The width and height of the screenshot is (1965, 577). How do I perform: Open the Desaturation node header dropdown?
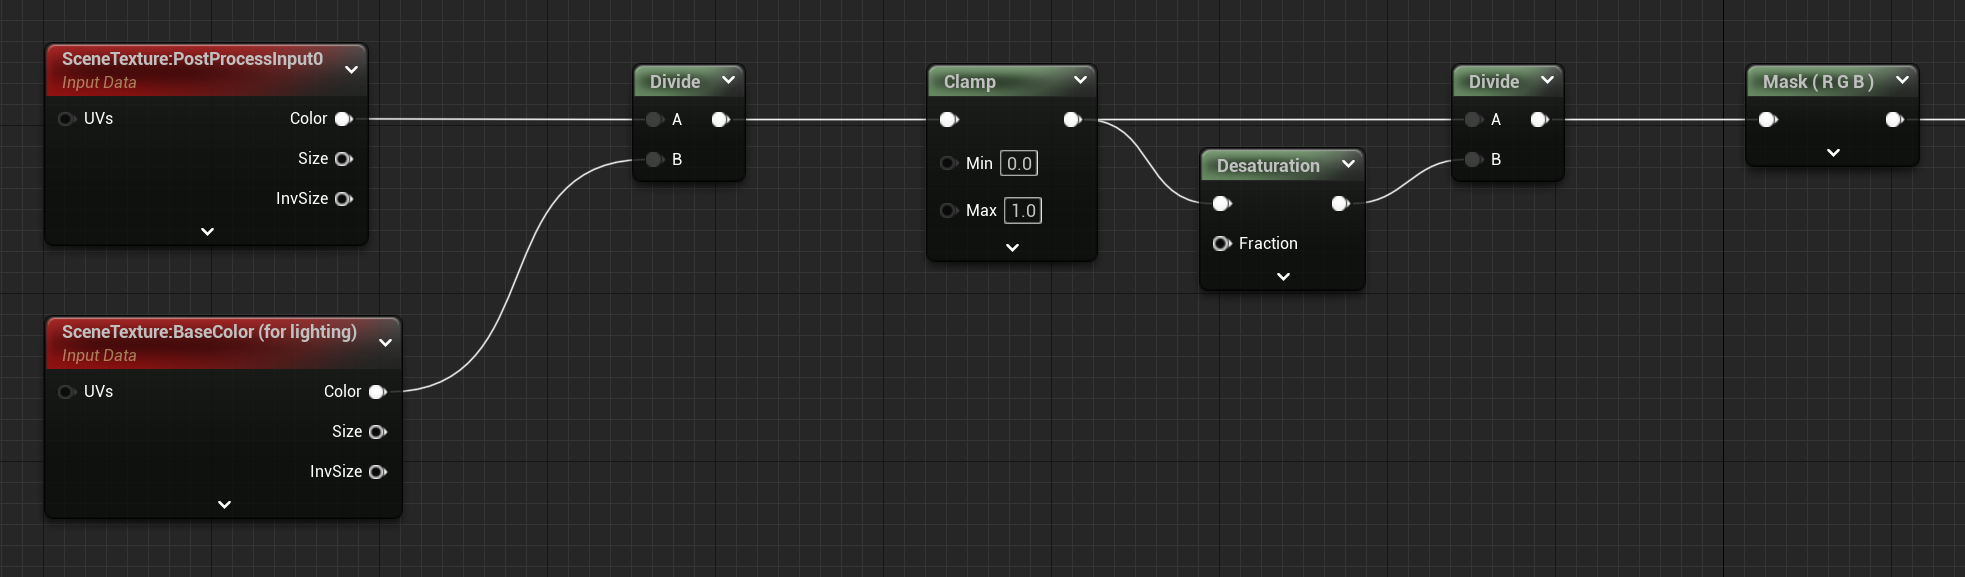(1348, 164)
